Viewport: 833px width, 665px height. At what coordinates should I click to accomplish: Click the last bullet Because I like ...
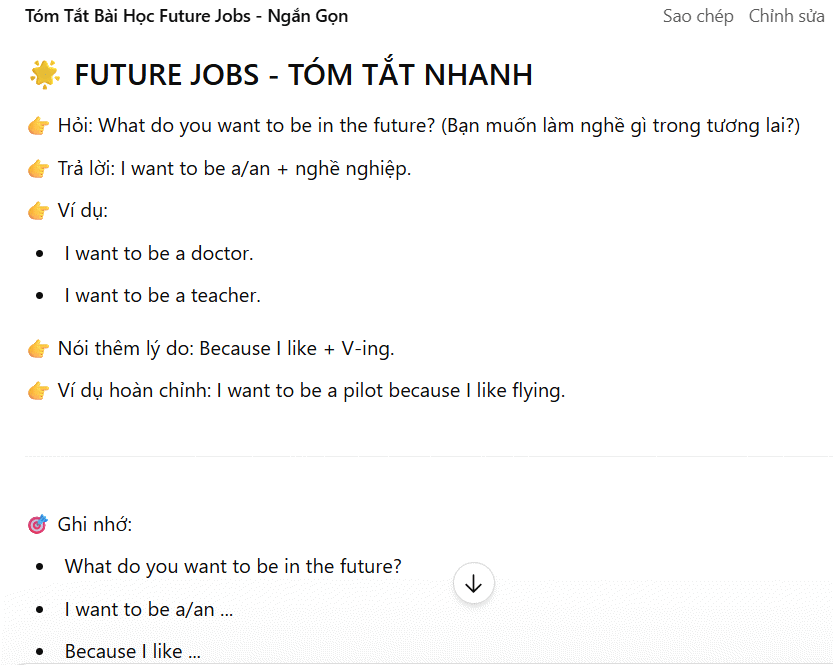coord(133,651)
